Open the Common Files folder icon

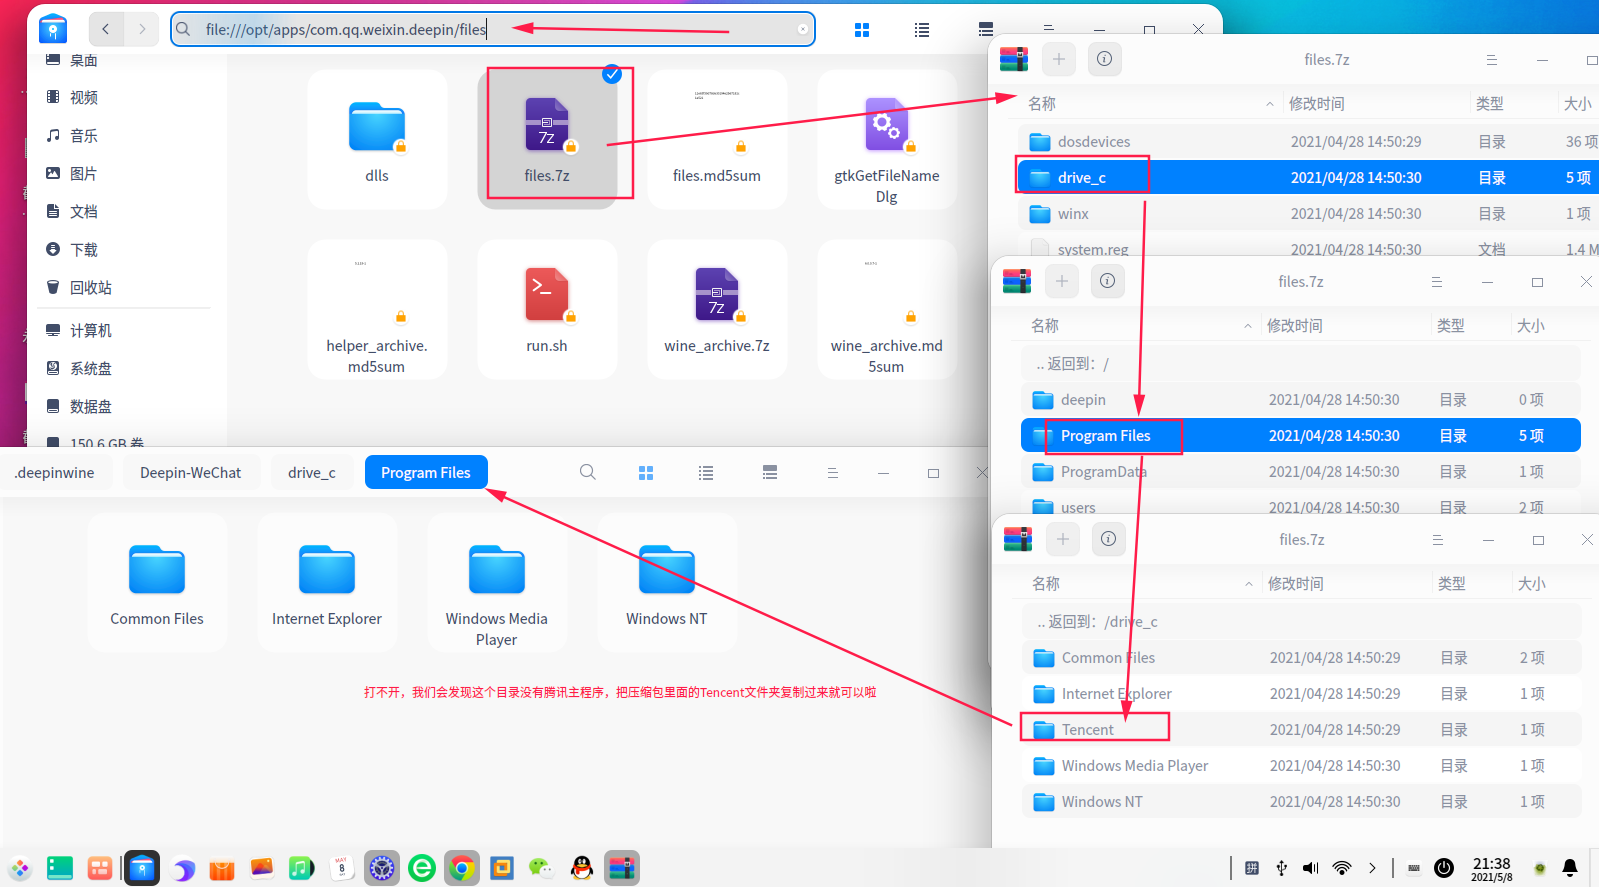point(157,583)
